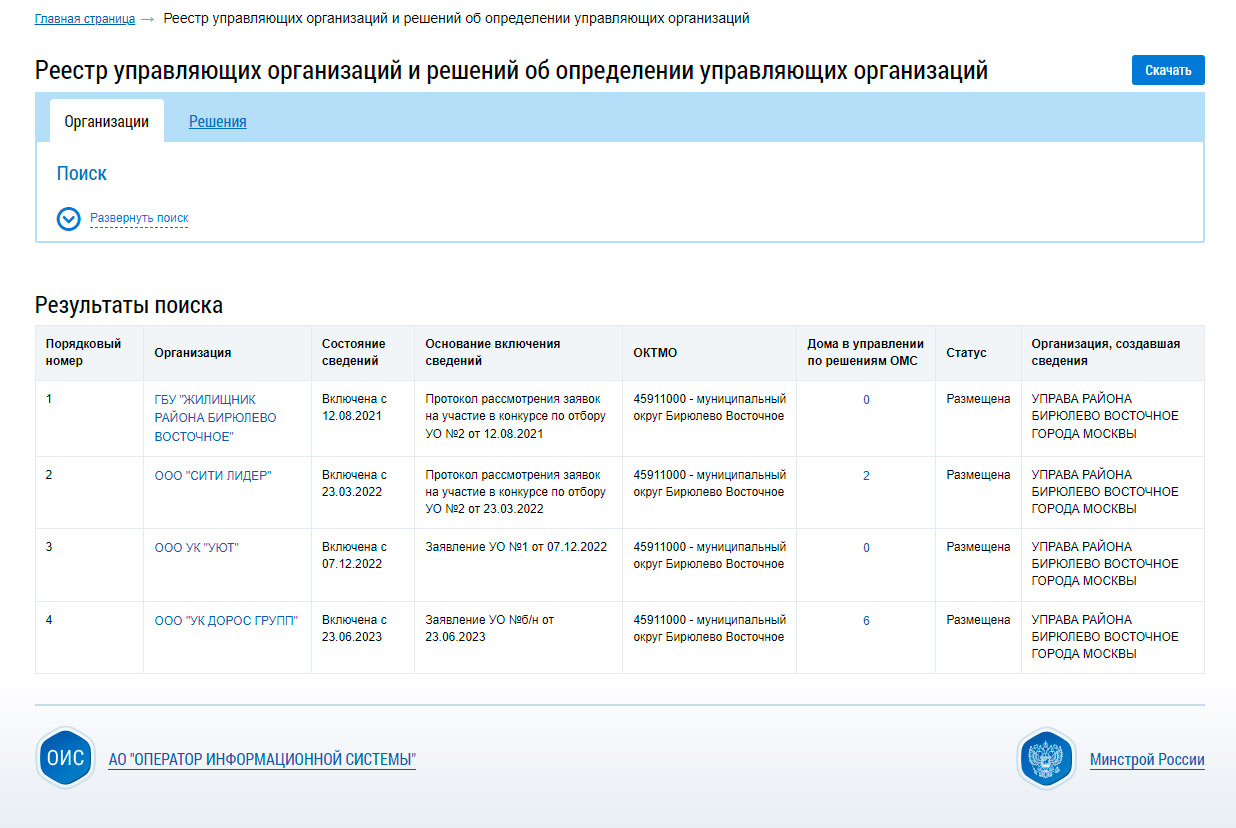This screenshot has height=828, width=1236.
Task: Select the Организации tab
Action: 106,122
